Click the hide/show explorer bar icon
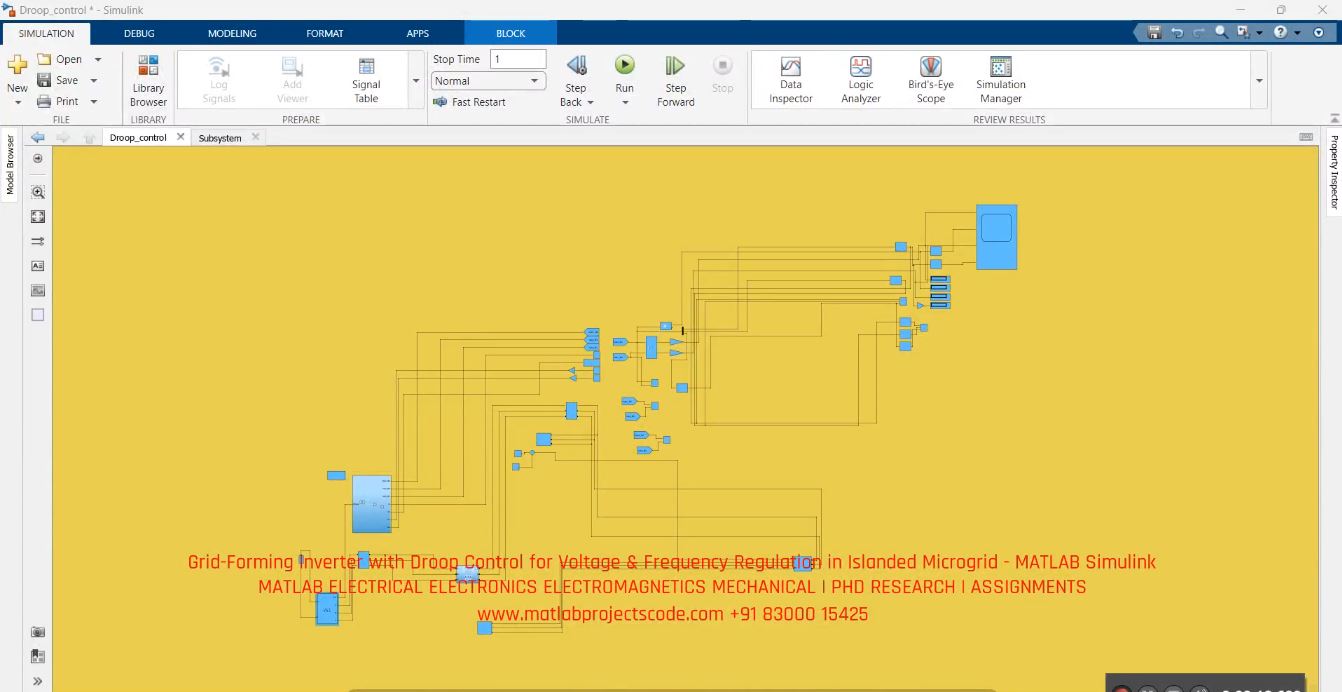The height and width of the screenshot is (692, 1342). (x=38, y=158)
